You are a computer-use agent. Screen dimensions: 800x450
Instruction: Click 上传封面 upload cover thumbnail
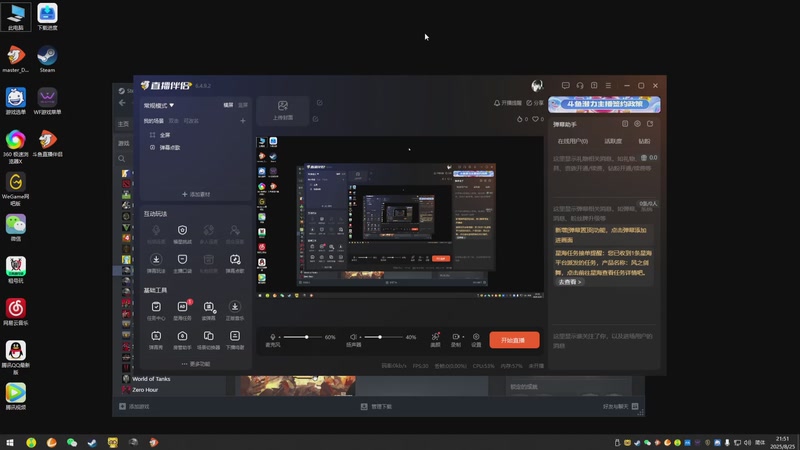[283, 110]
